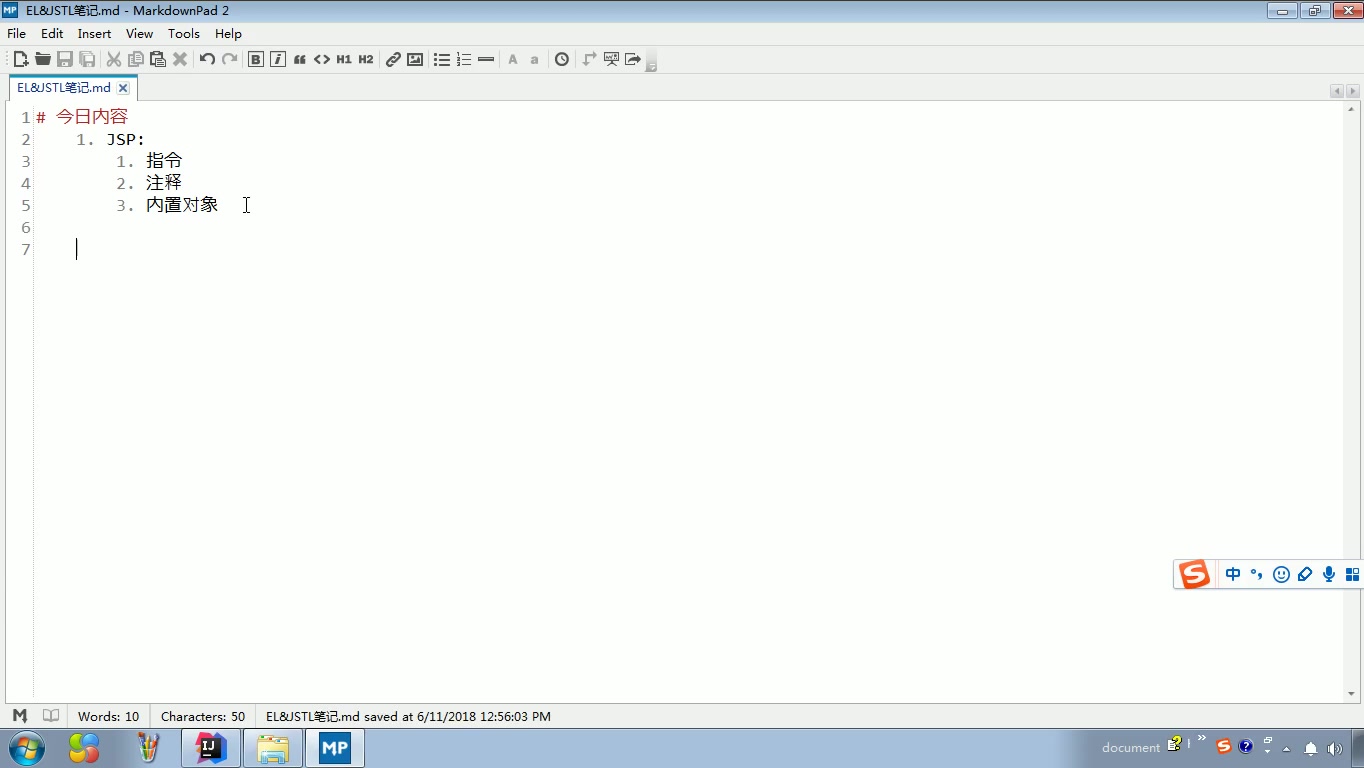Copy selection using the toolbar icon

pos(136,60)
